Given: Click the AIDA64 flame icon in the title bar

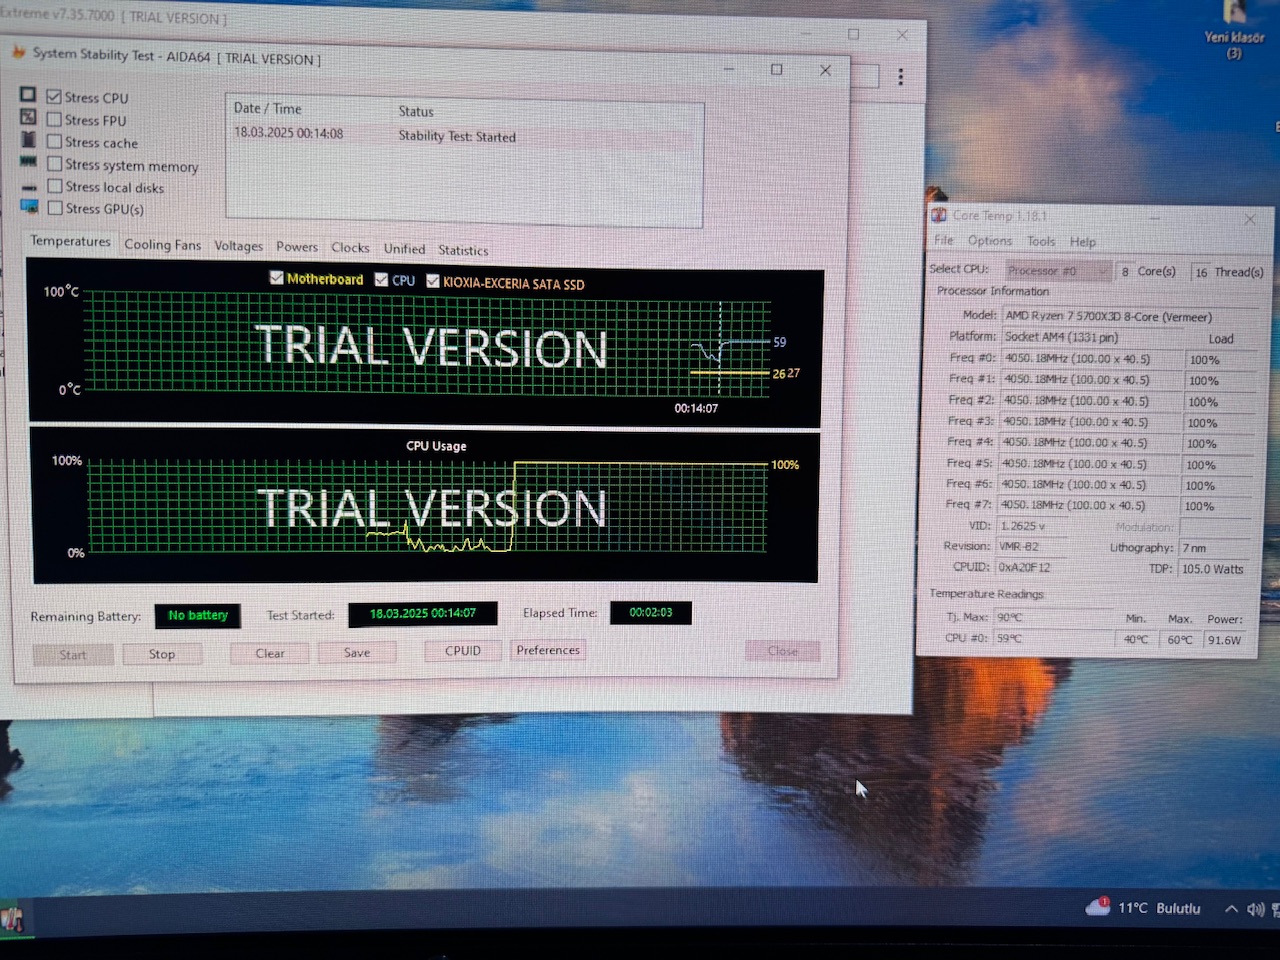Looking at the screenshot, I should pyautogui.click(x=18, y=51).
